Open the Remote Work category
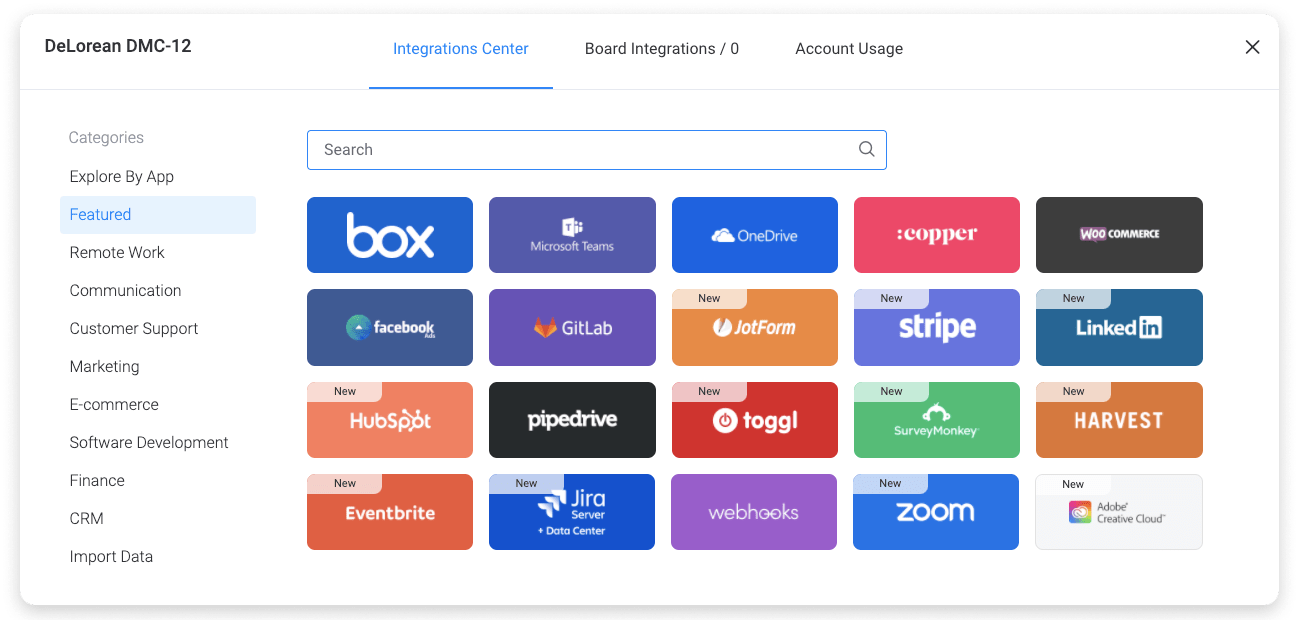The width and height of the screenshot is (1299, 620). click(158, 253)
